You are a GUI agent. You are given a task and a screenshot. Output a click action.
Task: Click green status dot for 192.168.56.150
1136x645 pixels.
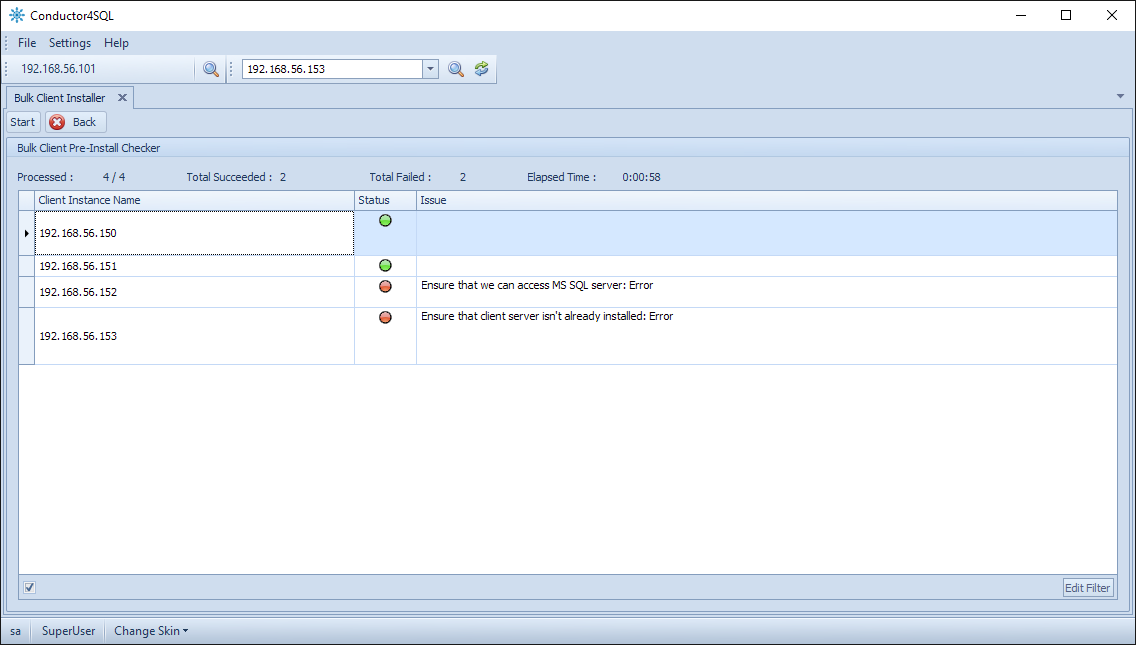pos(385,220)
